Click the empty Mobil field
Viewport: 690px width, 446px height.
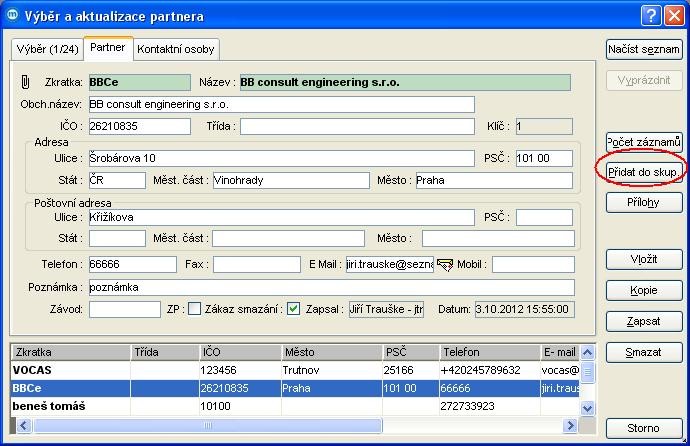tap(533, 264)
